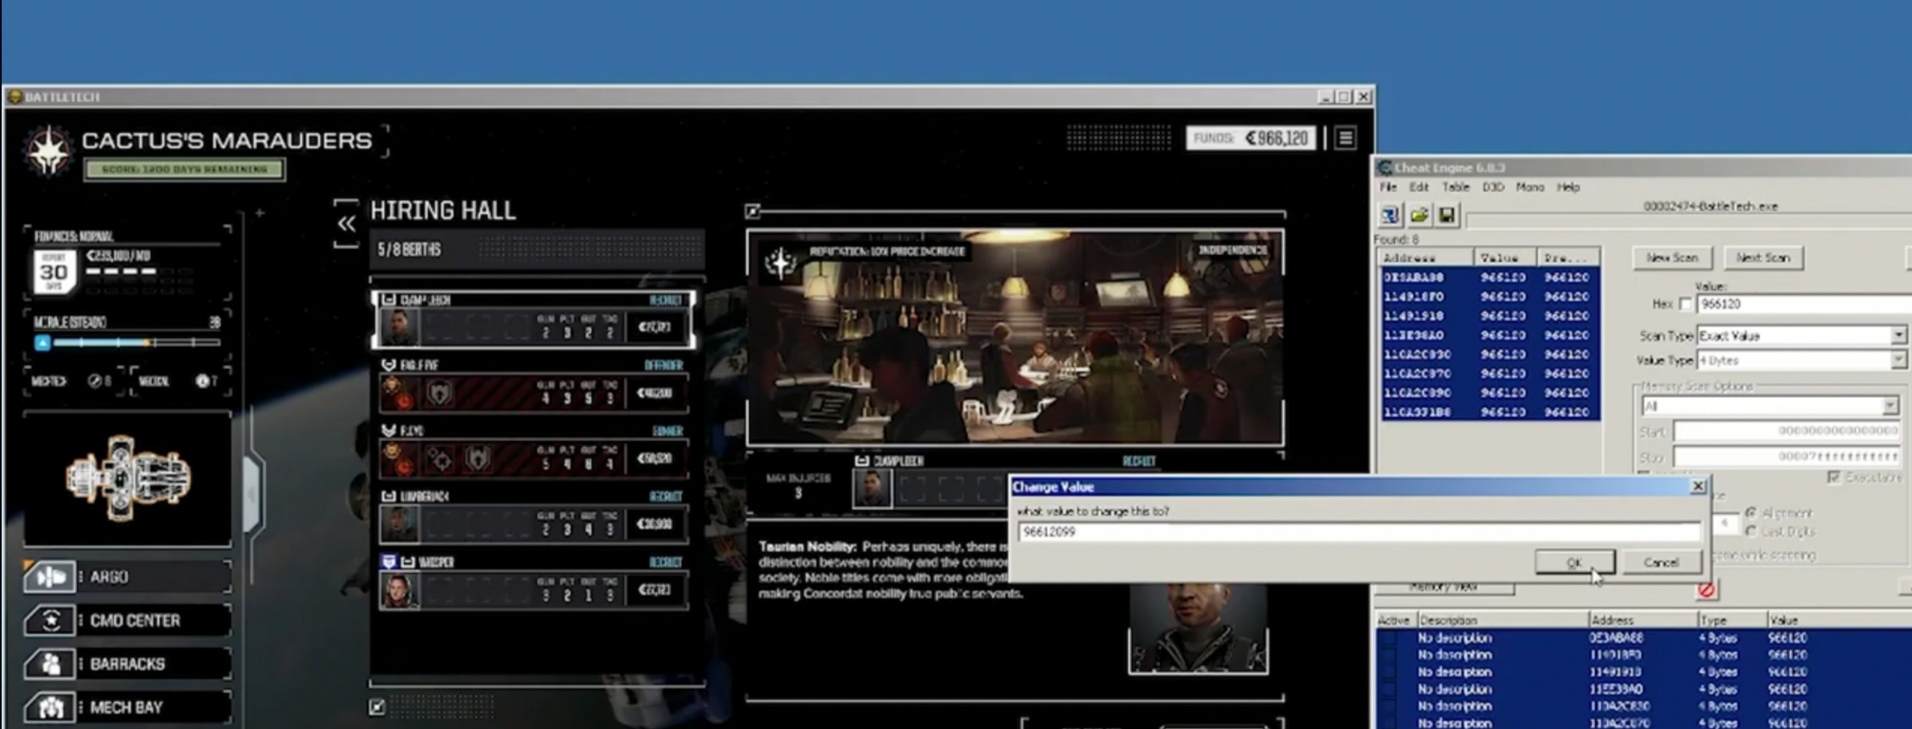1912x729 pixels.
Task: Click the red no-entry delete icon in Cheat Engine
Action: (1706, 590)
